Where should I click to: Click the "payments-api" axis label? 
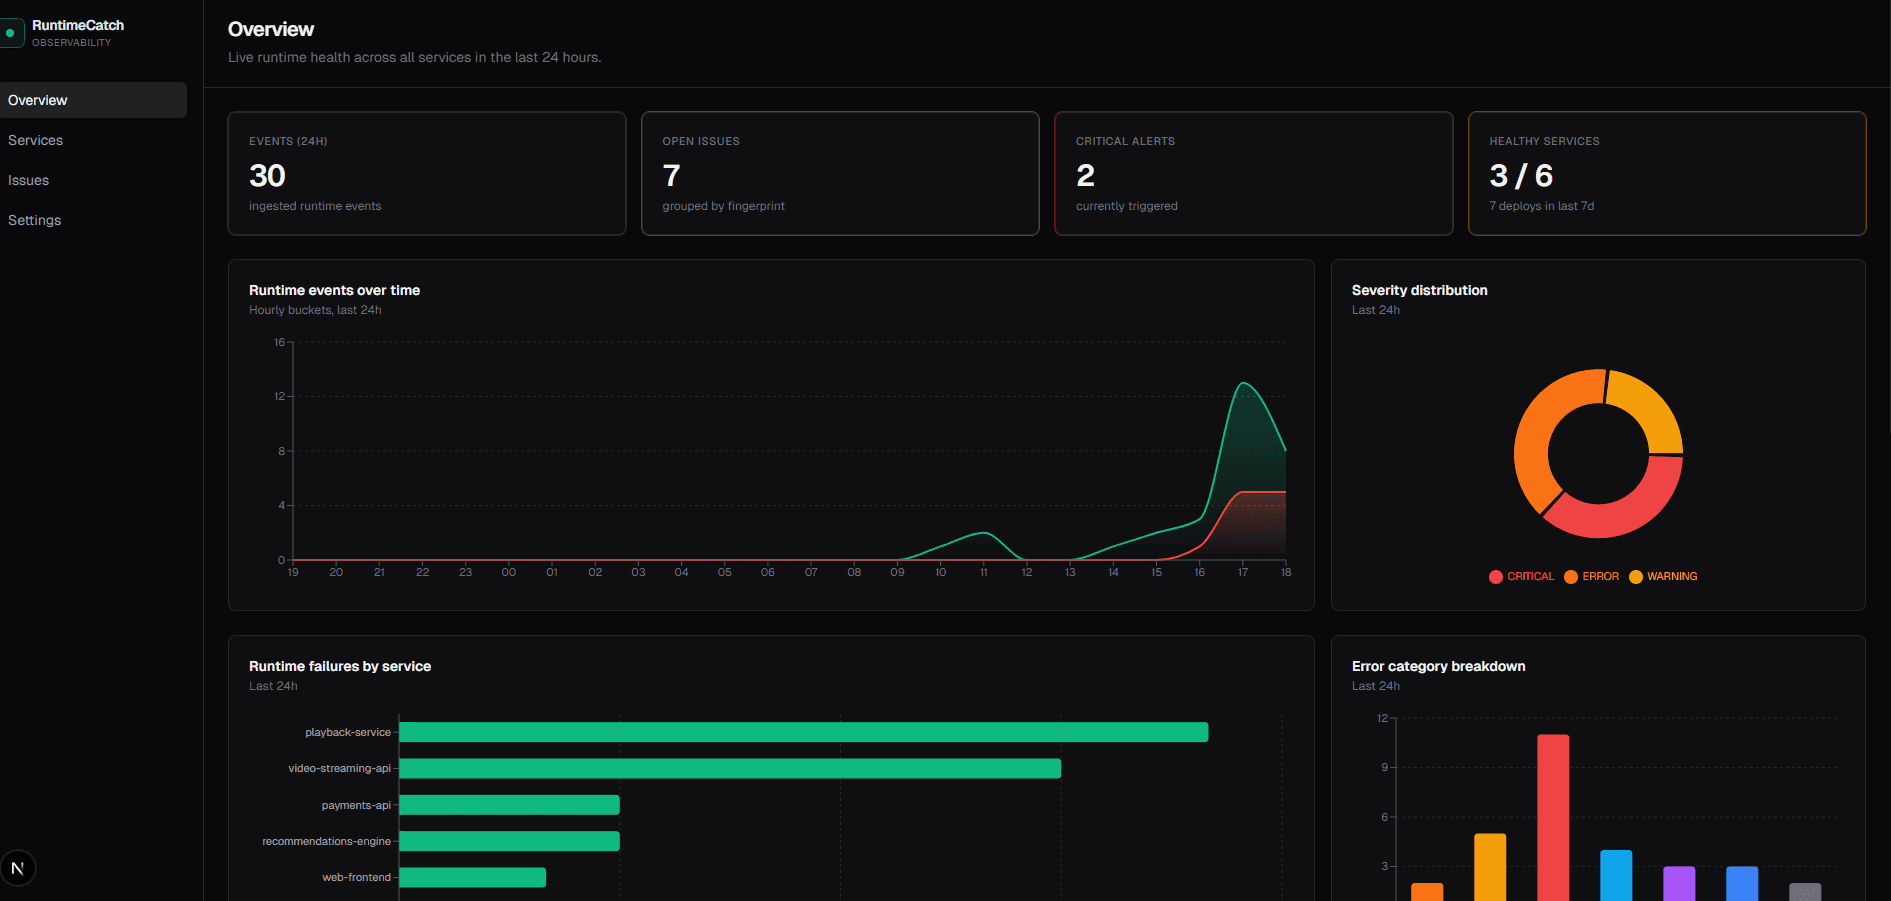click(356, 805)
